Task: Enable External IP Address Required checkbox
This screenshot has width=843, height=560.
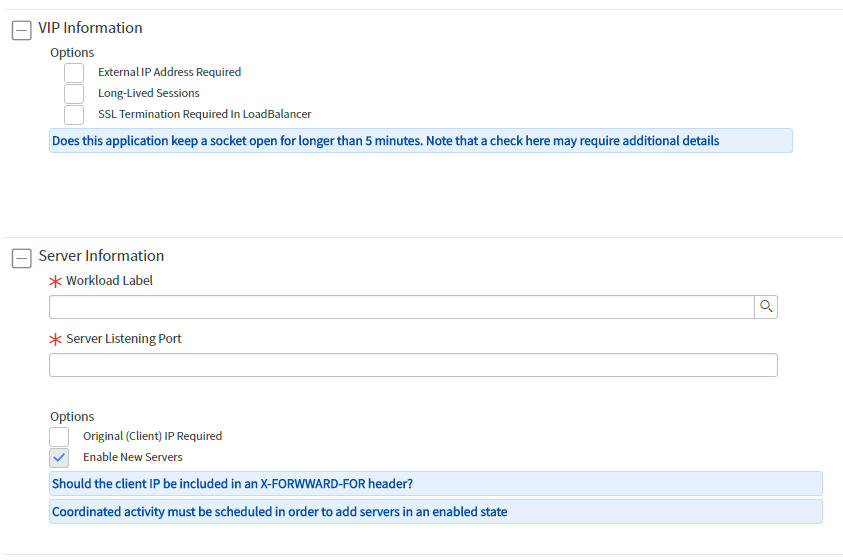Action: point(74,73)
